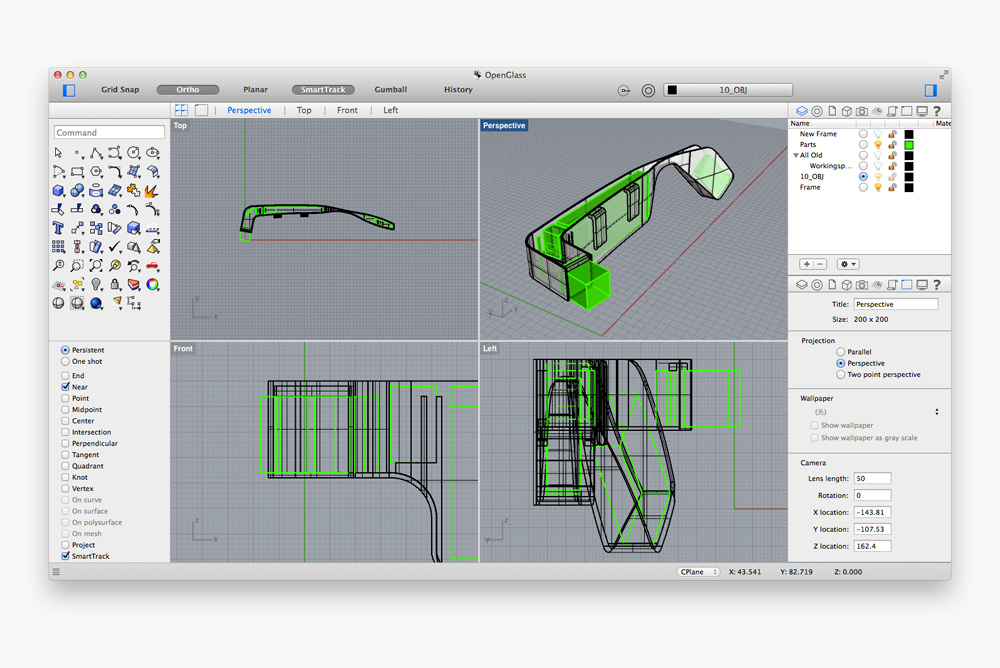The image size is (1000, 668).
Task: Toggle visibility lightbulb of Parts layer
Action: coord(878,145)
